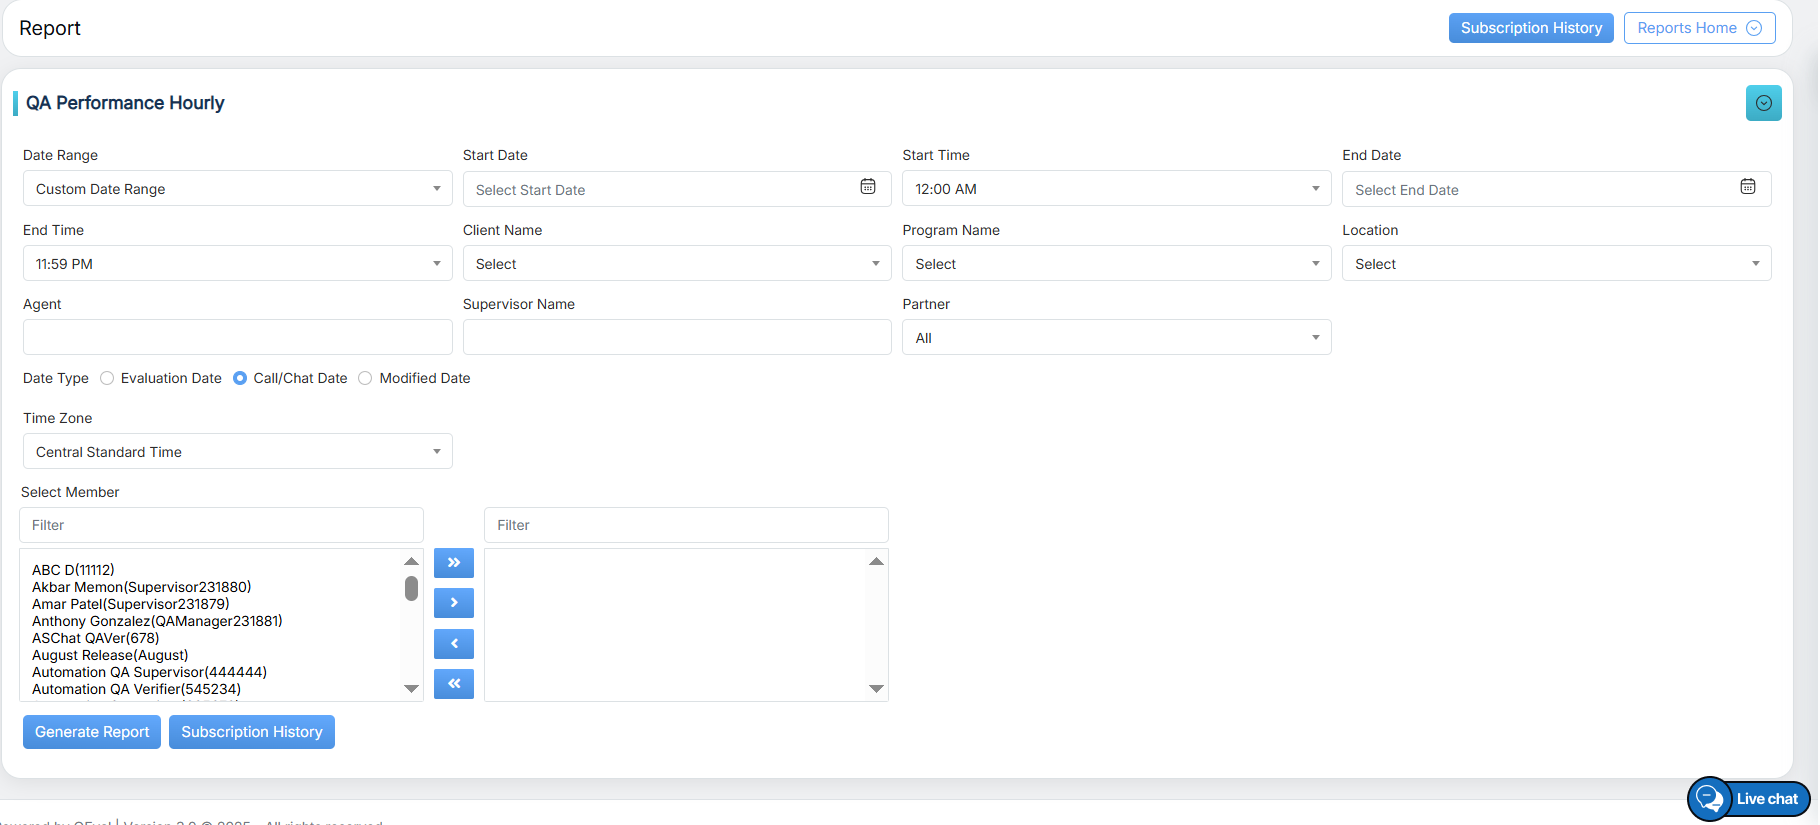Click the Supervisor Name input field
This screenshot has height=825, width=1820.
pos(676,338)
